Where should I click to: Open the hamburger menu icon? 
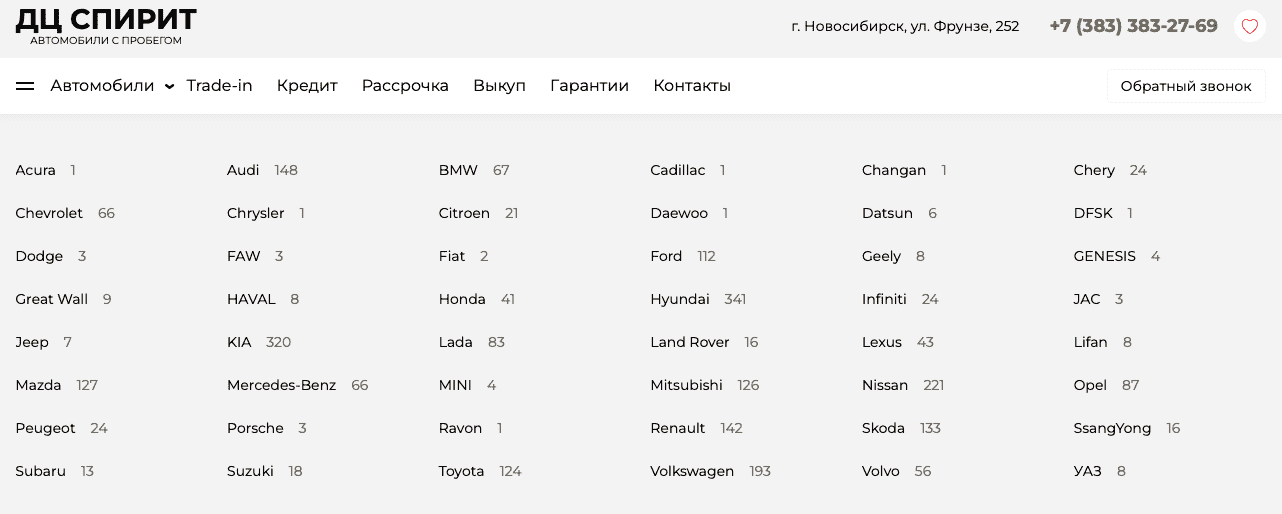[25, 86]
